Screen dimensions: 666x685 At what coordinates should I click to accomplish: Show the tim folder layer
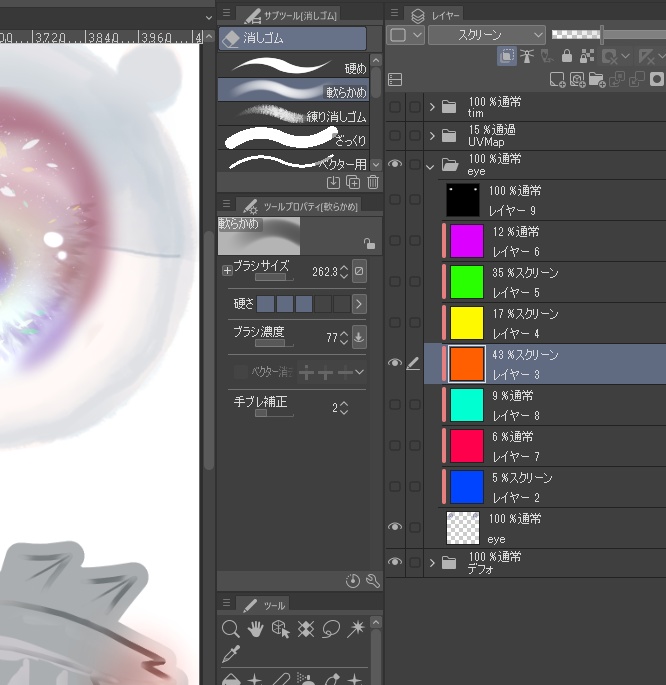click(395, 107)
